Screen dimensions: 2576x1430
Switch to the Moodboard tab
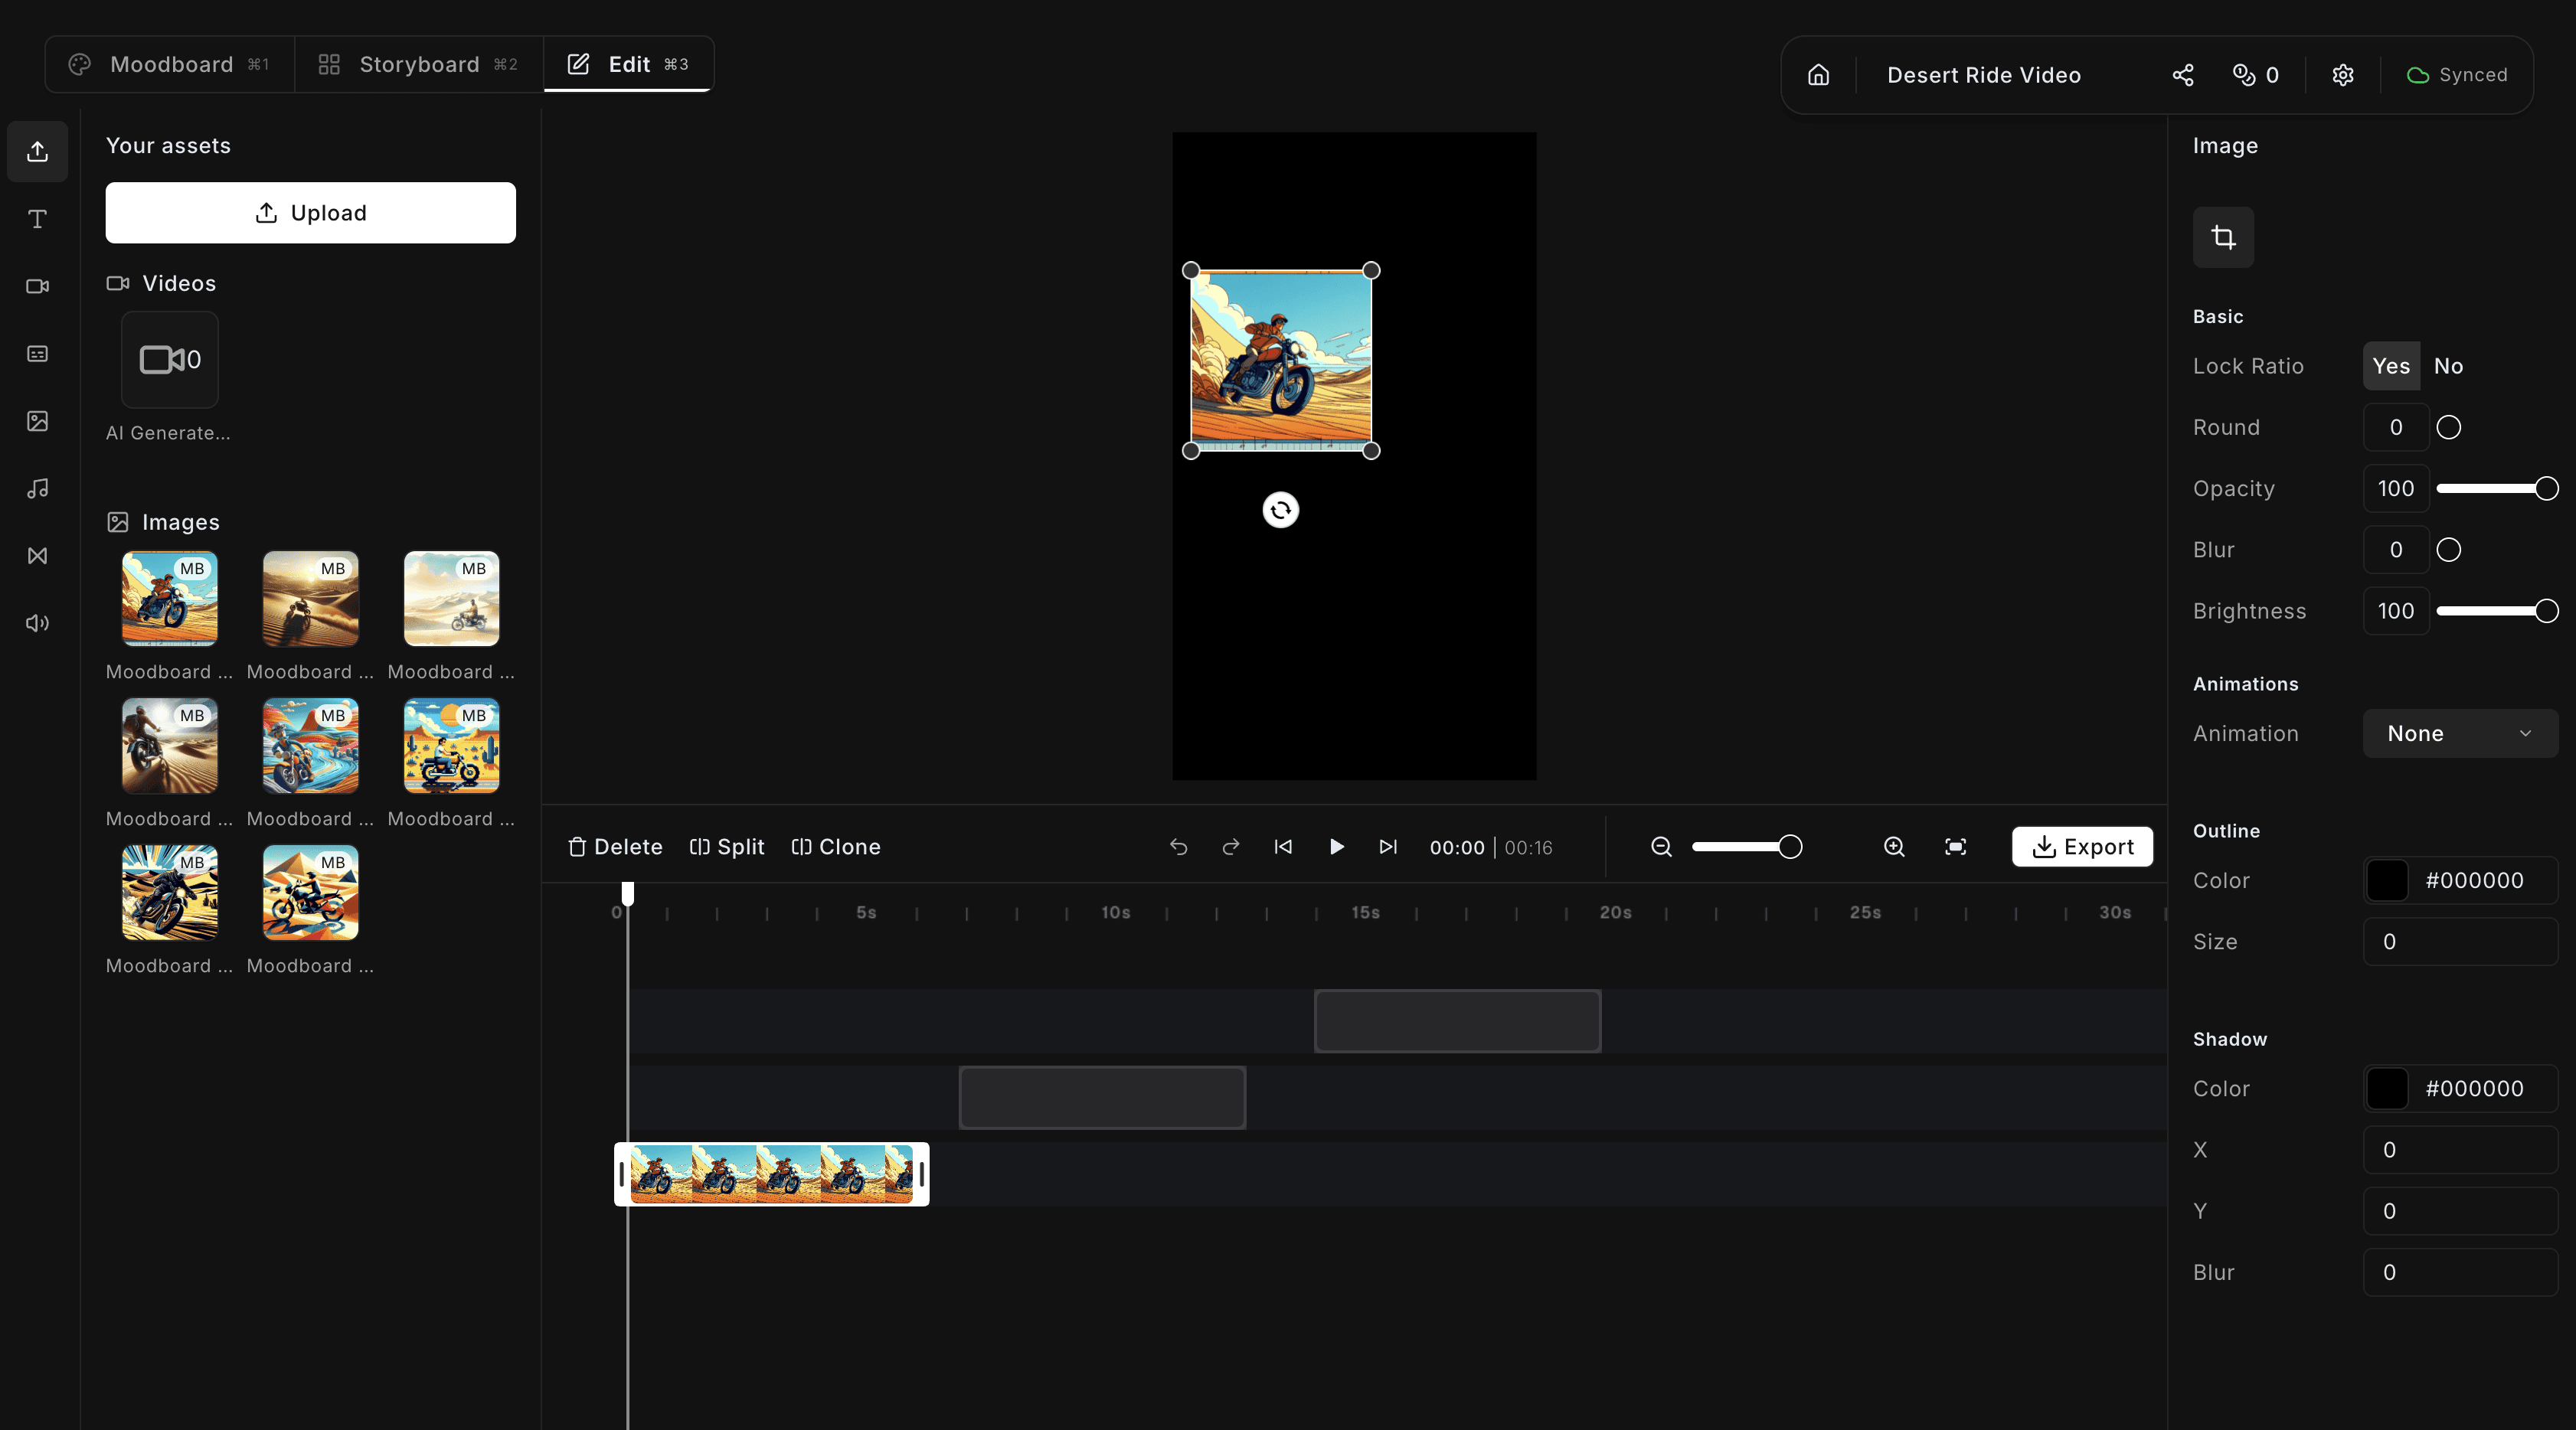169,64
